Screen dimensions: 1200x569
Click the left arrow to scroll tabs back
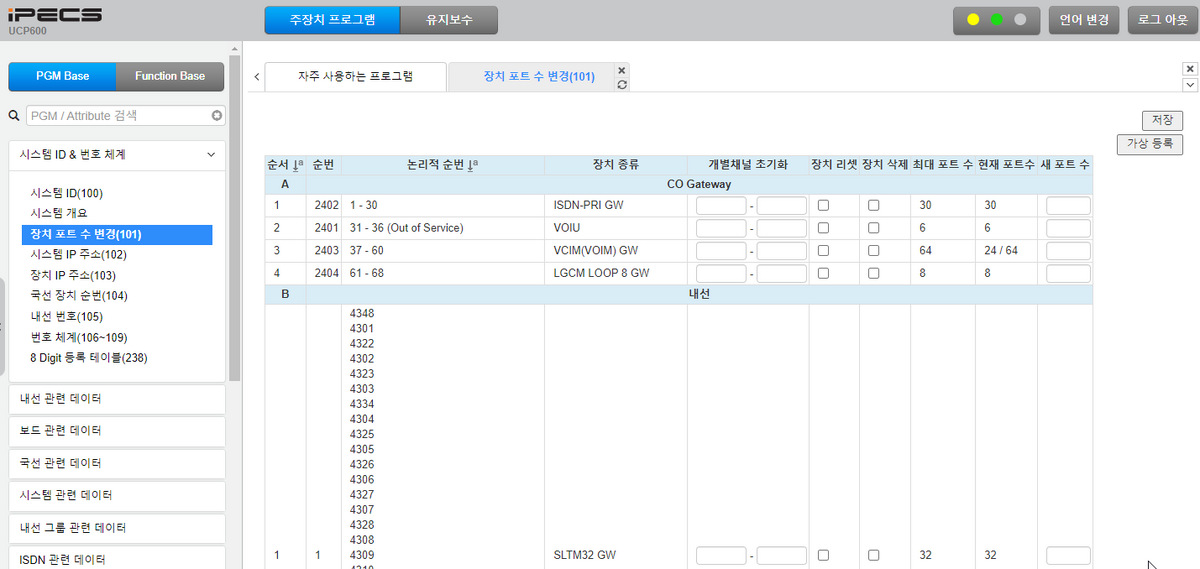[257, 77]
